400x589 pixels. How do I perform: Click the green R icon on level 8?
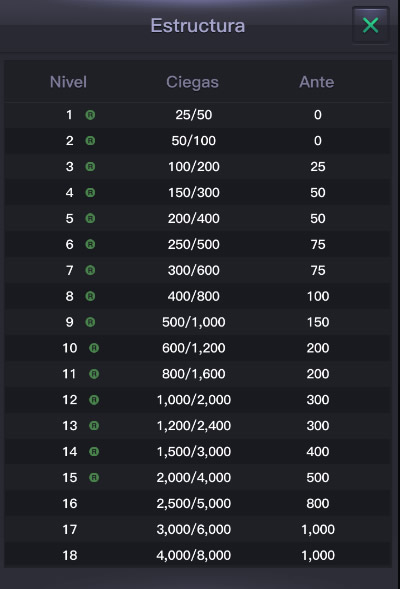coord(90,296)
